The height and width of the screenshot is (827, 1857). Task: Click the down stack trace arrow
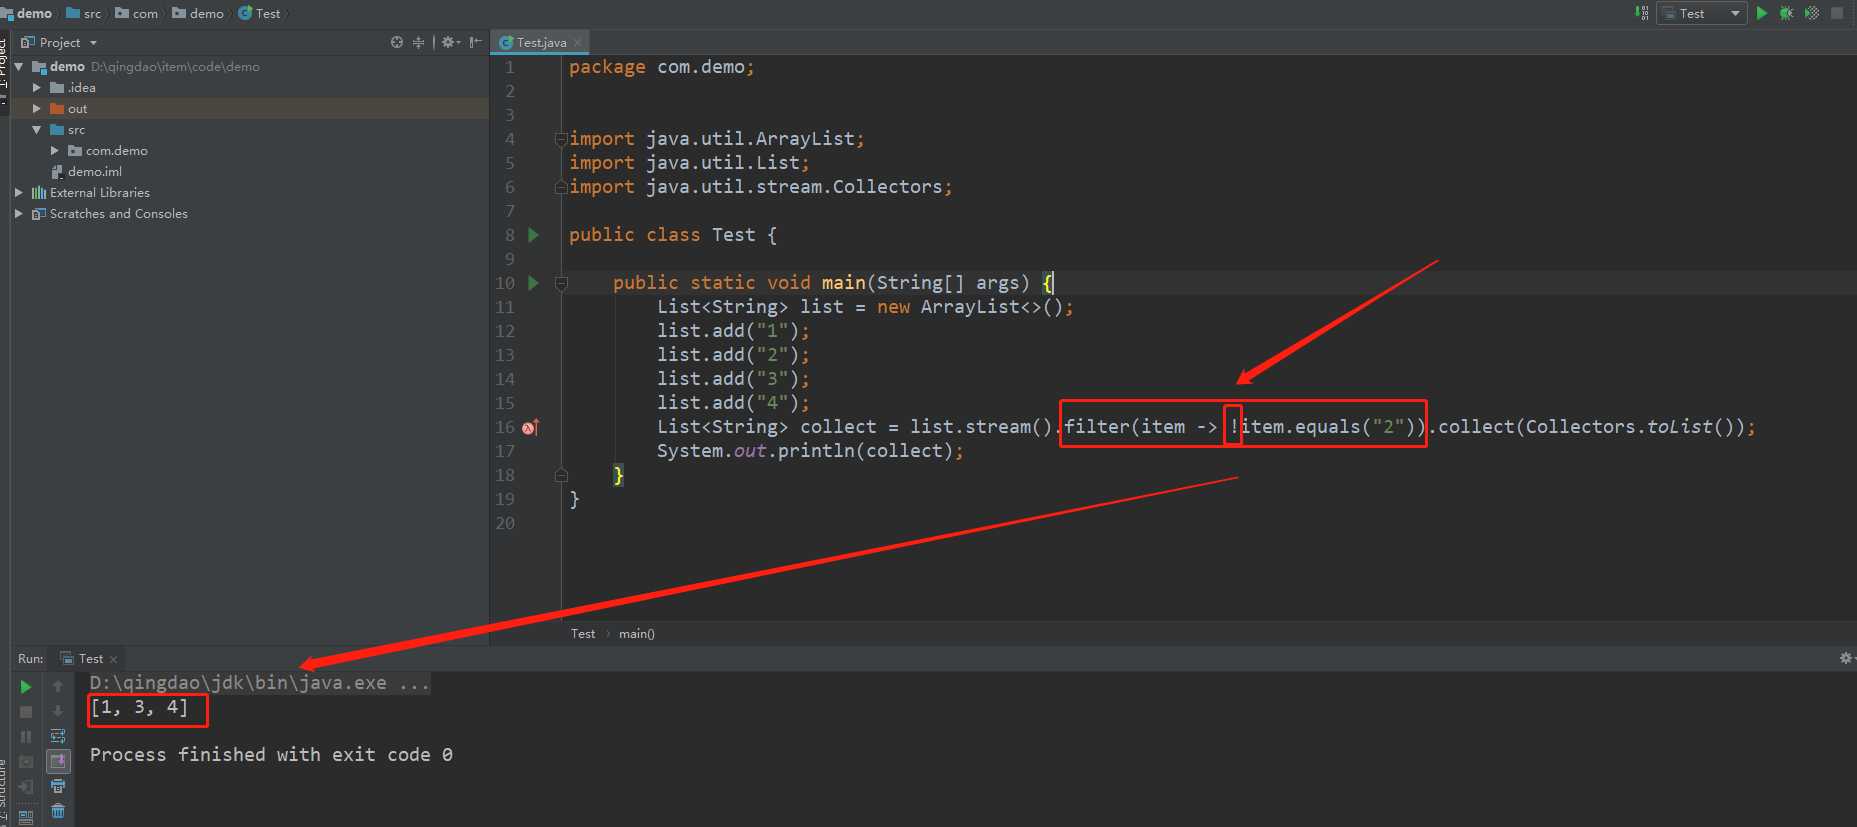[58, 712]
